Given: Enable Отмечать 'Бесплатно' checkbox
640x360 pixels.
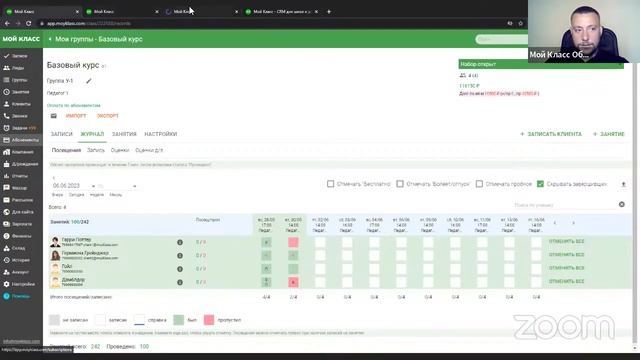Looking at the screenshot, I should point(331,184).
